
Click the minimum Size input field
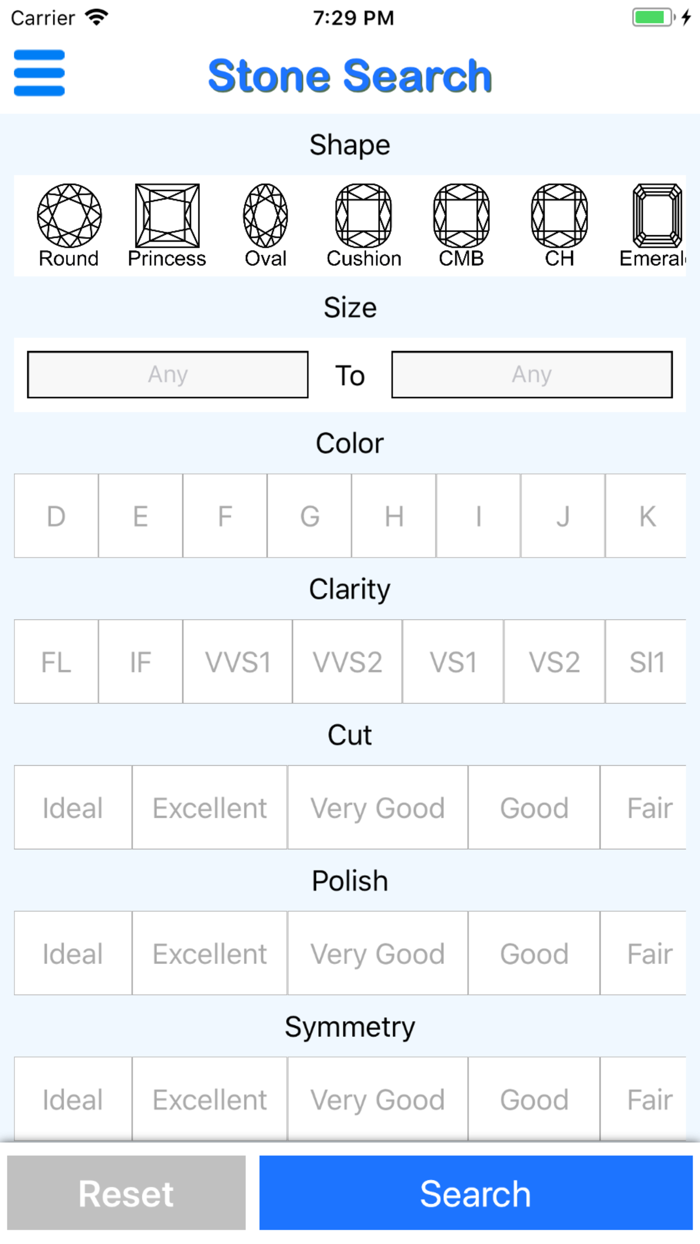click(168, 375)
